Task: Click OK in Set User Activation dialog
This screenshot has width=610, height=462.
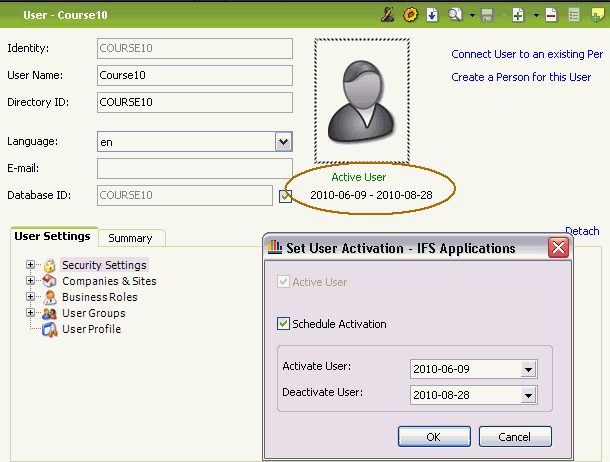Action: [434, 436]
